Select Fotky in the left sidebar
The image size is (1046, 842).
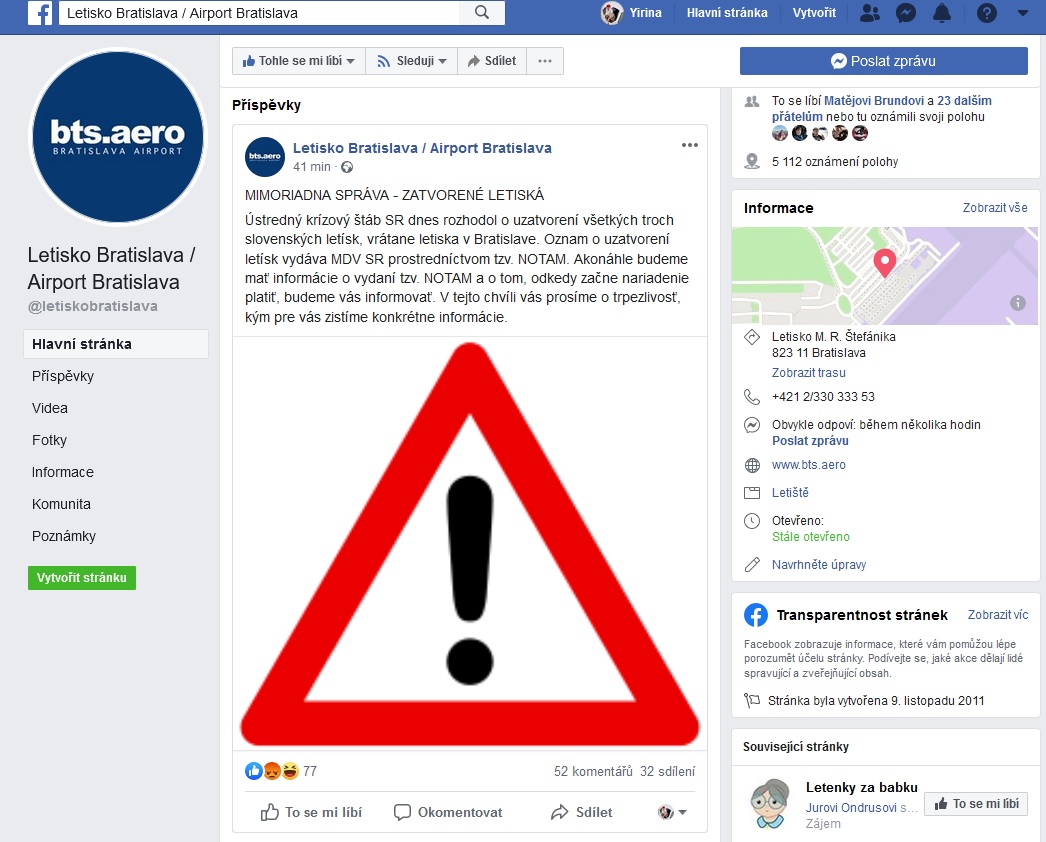click(49, 440)
